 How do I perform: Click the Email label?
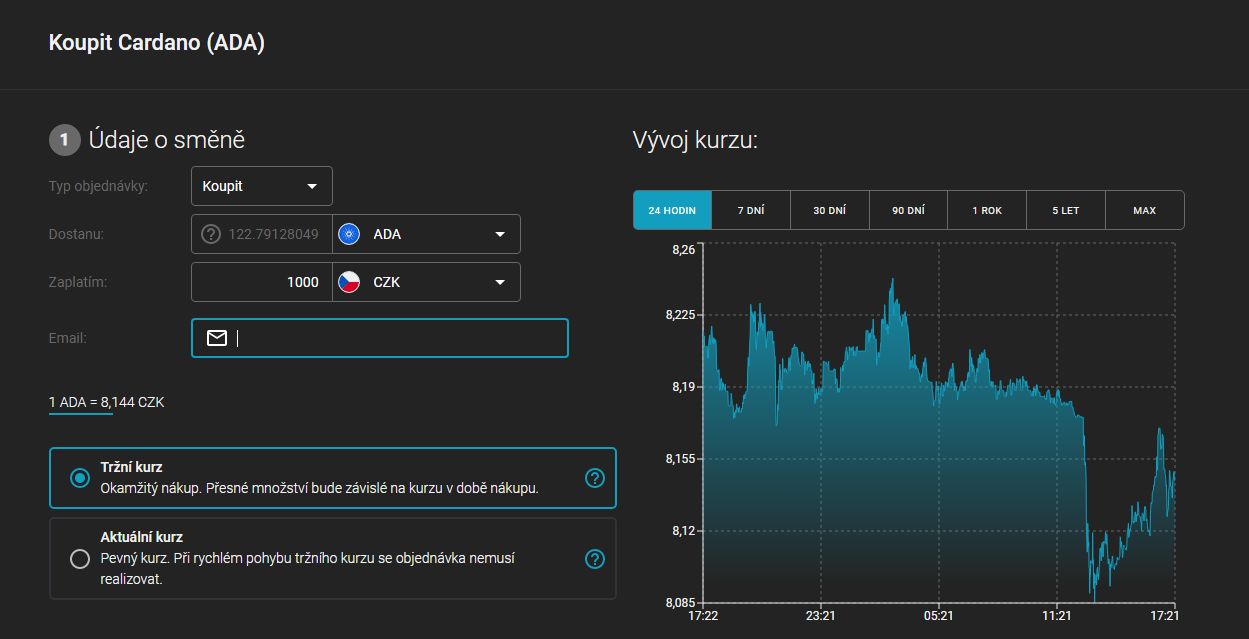[67, 338]
